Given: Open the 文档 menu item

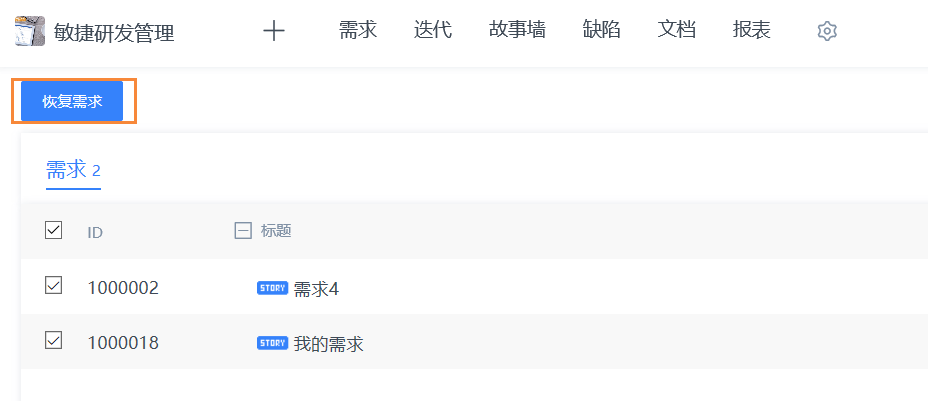Looking at the screenshot, I should pos(676,30).
